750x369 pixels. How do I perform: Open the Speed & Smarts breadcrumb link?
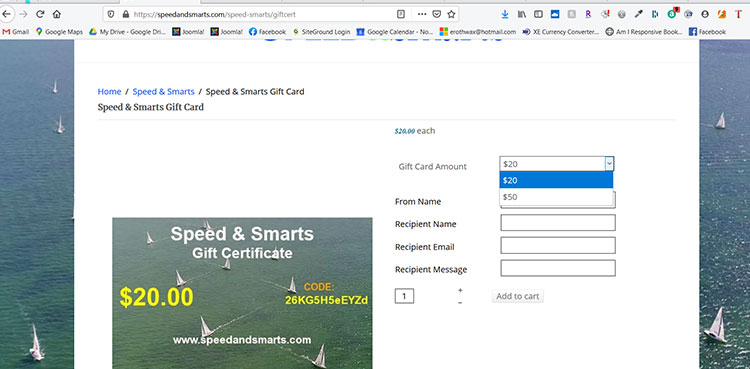click(x=164, y=91)
